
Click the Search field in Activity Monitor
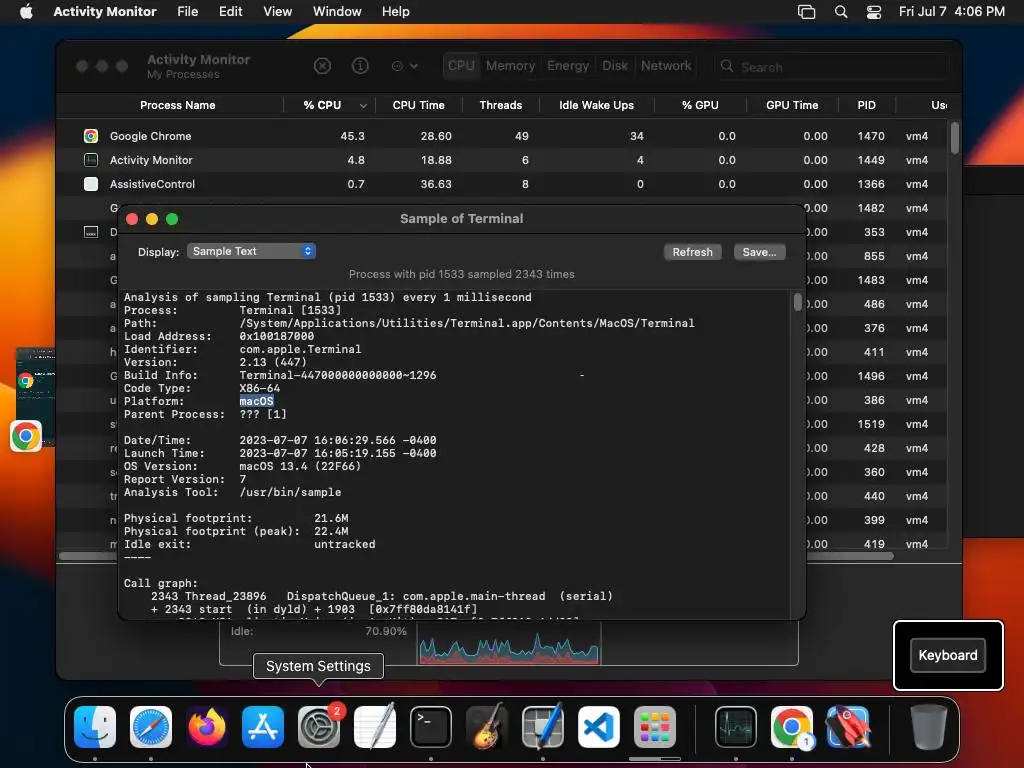tap(832, 67)
